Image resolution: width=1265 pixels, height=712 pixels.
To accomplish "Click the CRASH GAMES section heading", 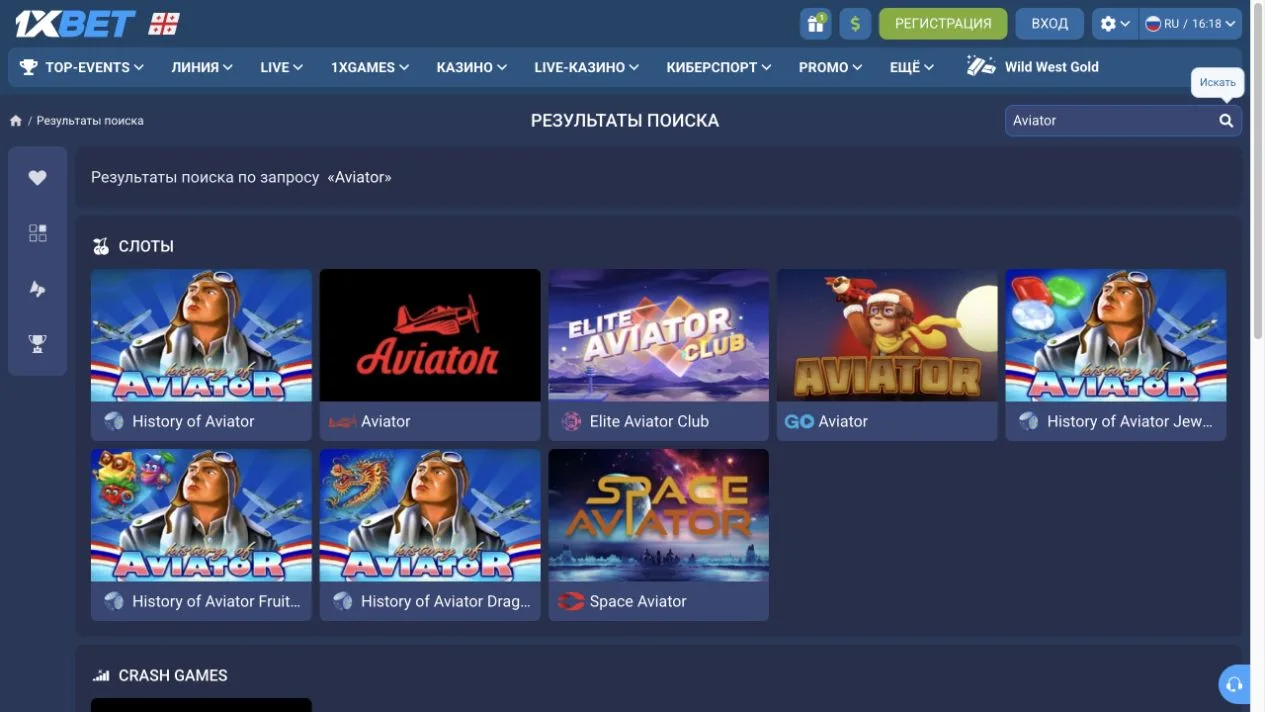I will (x=173, y=675).
